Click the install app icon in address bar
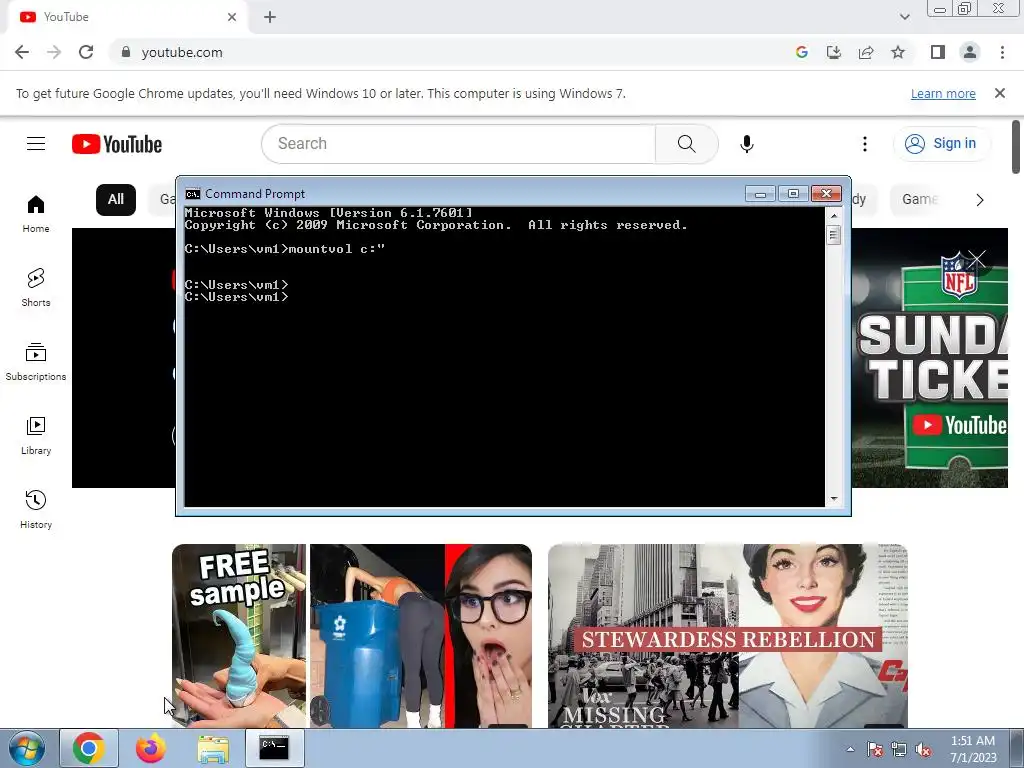Viewport: 1024px width, 768px height. coord(834,52)
